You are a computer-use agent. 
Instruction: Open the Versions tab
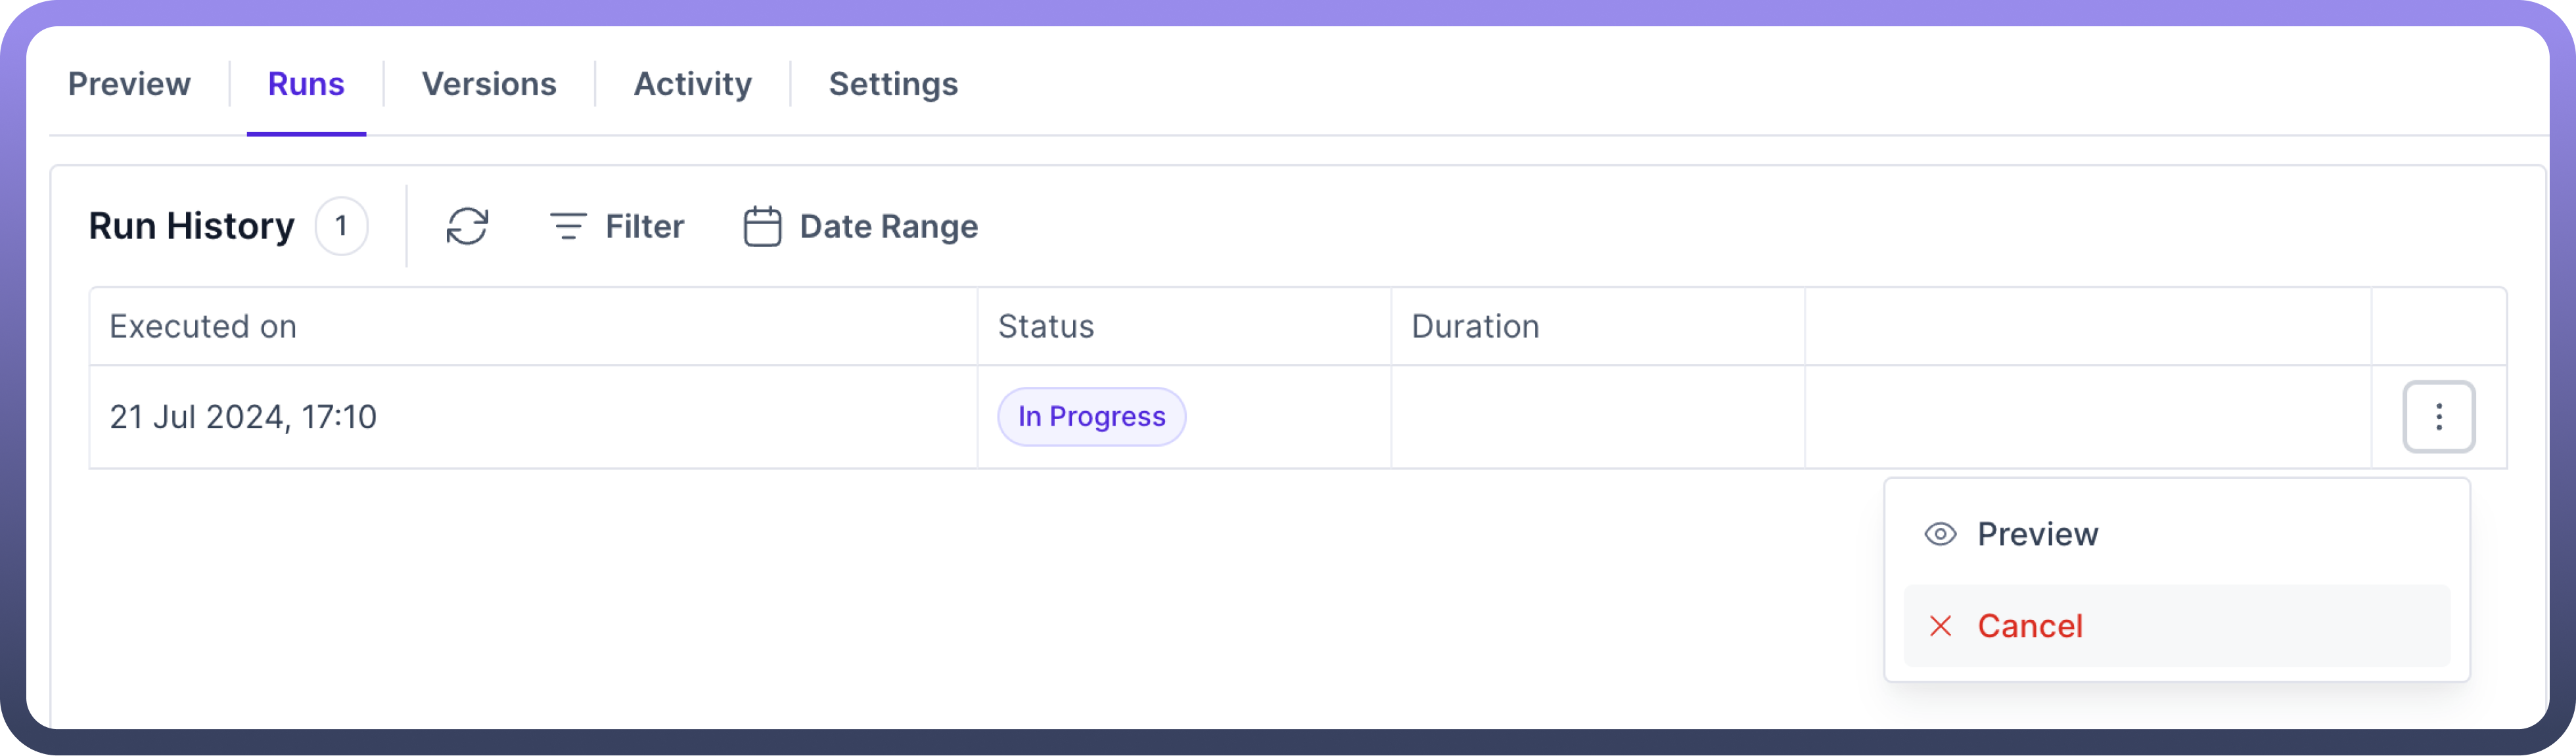click(x=489, y=84)
